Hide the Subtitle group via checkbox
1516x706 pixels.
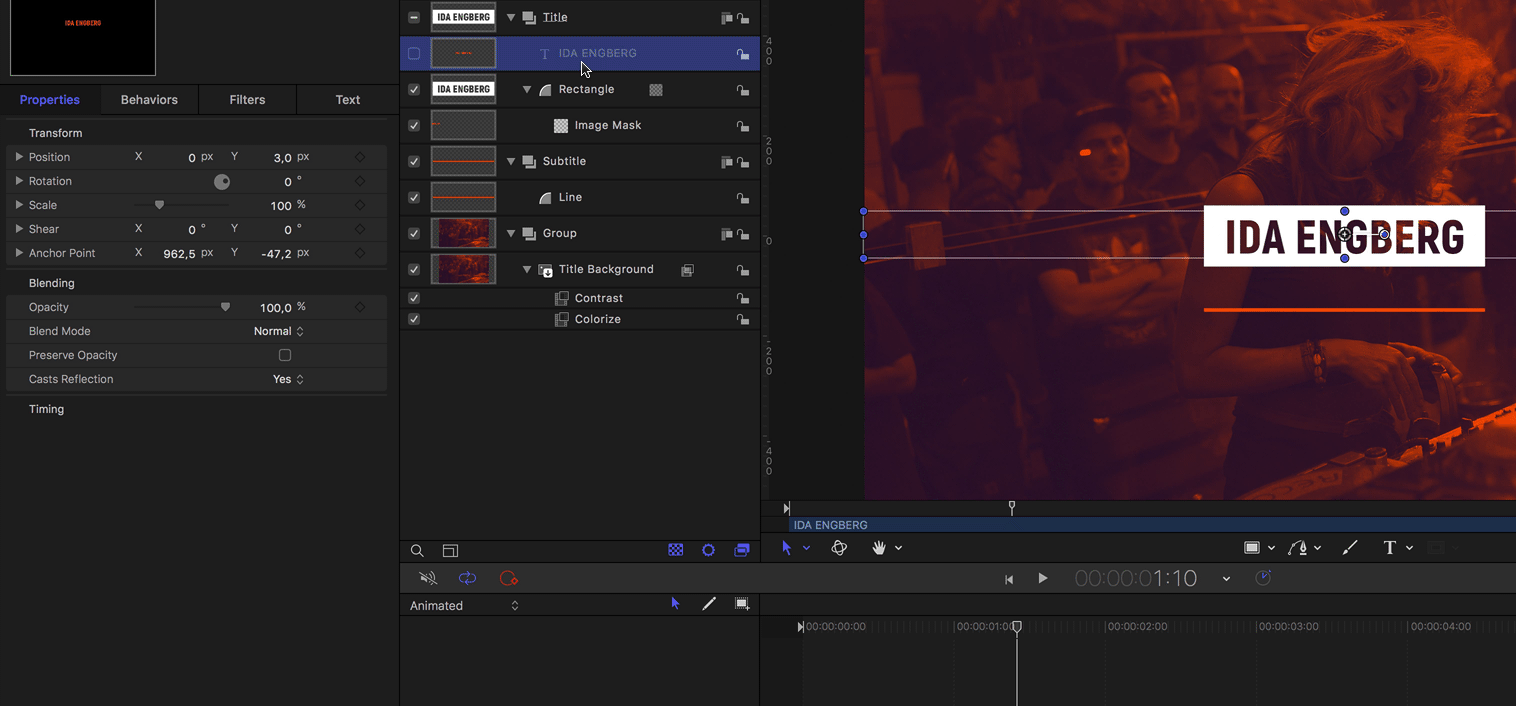(x=414, y=162)
